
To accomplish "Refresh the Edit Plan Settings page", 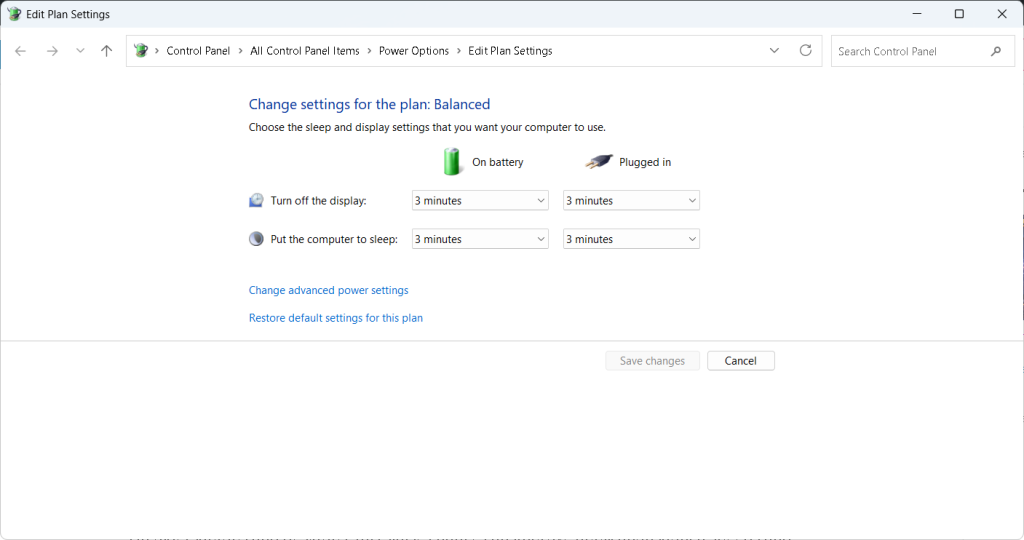I will 806,50.
